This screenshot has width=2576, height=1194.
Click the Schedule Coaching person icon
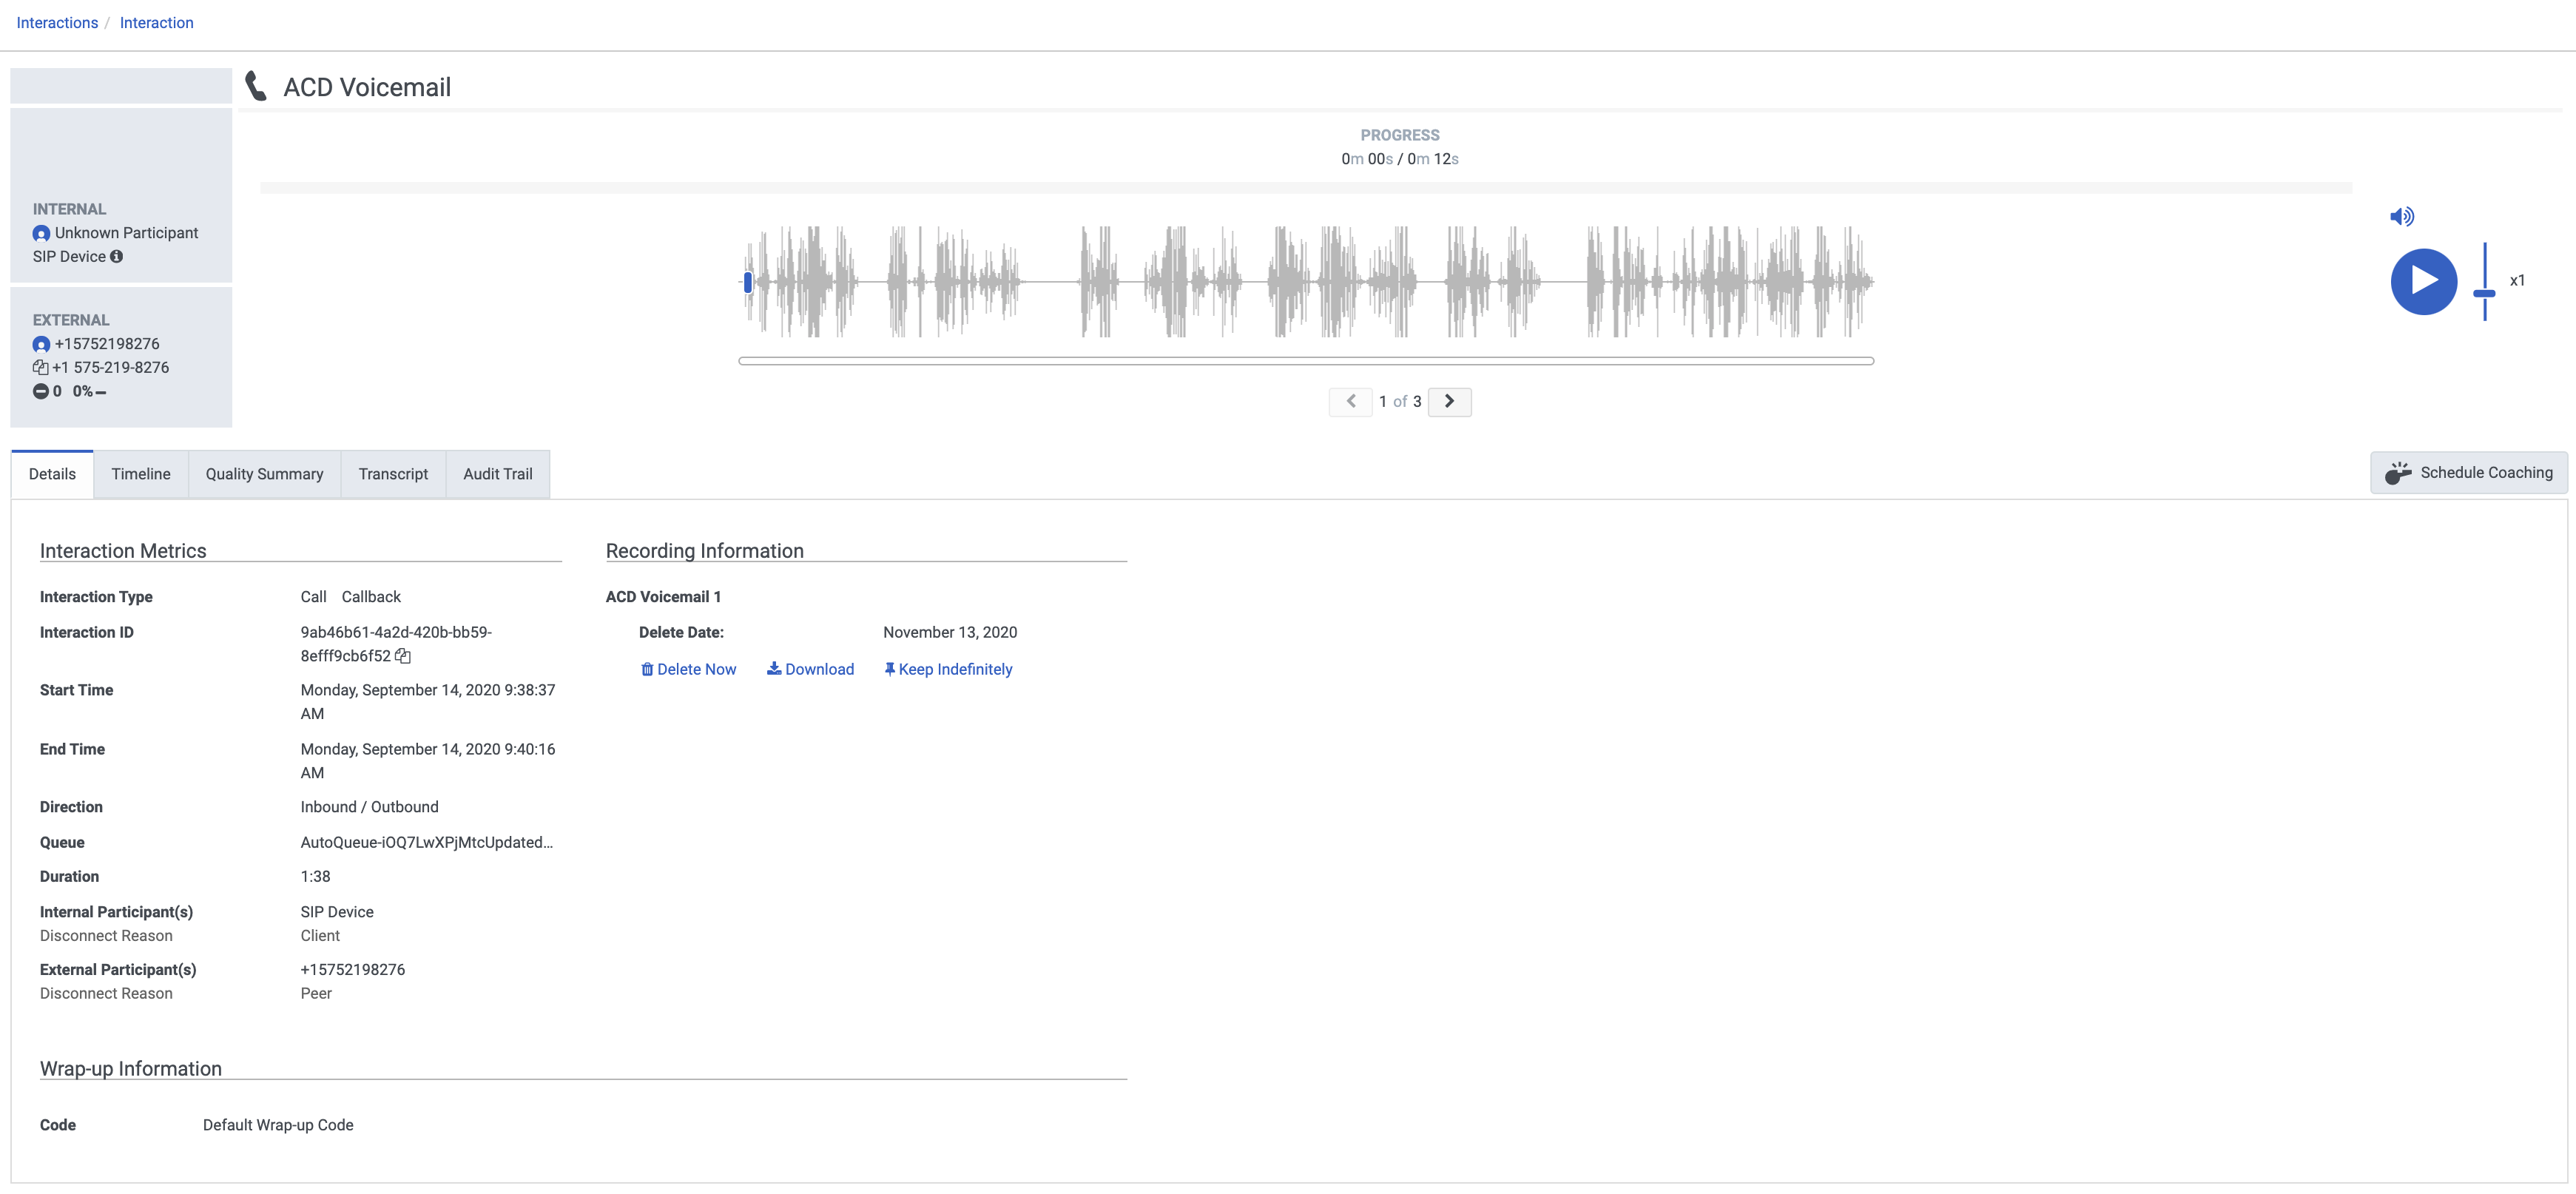click(2398, 473)
